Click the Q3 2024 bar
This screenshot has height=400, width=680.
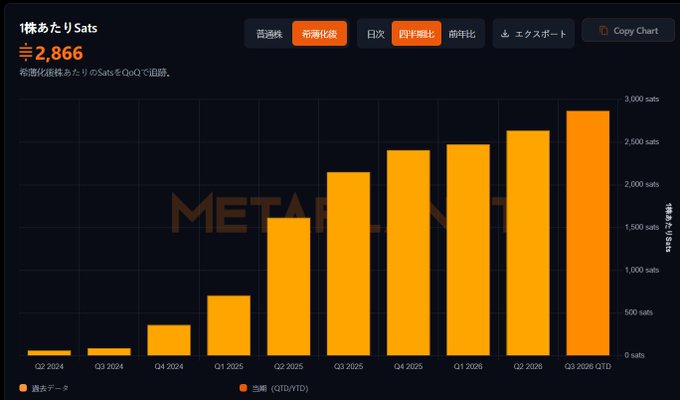(x=109, y=352)
